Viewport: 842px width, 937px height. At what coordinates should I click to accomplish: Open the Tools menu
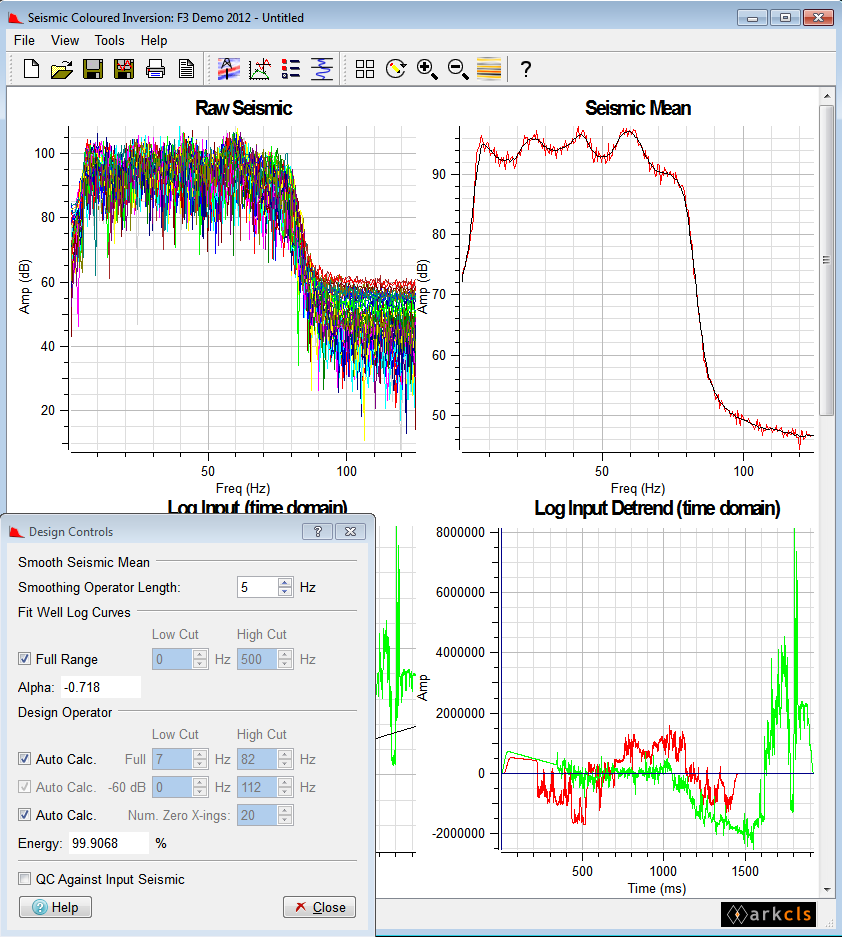pos(109,40)
